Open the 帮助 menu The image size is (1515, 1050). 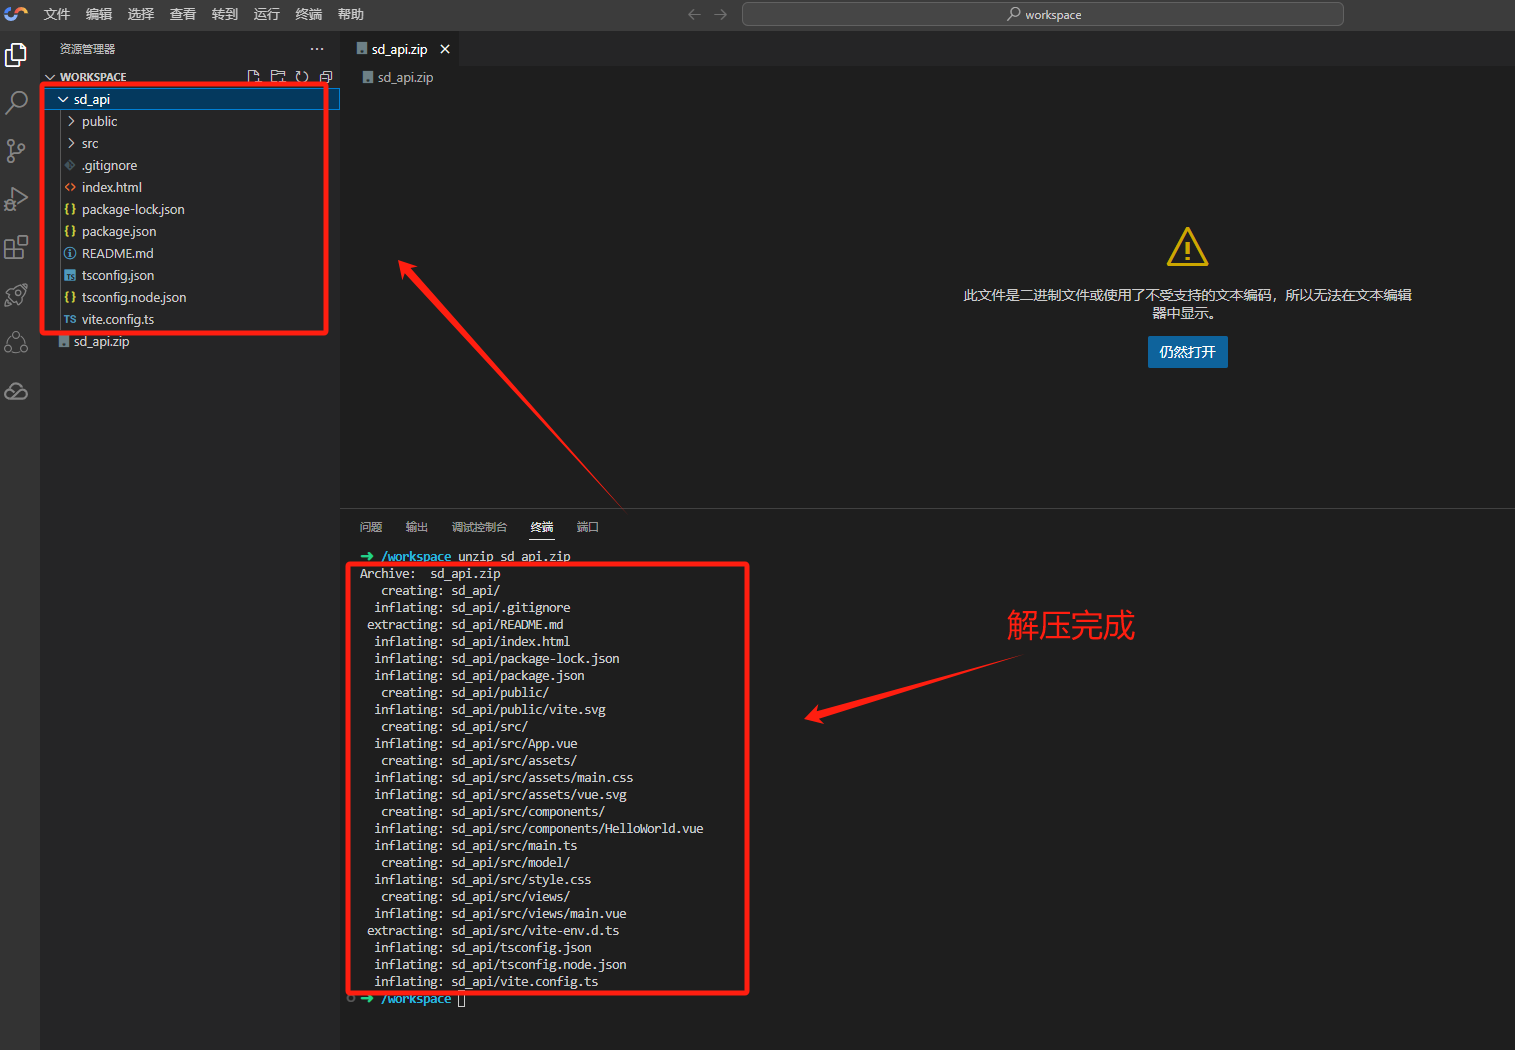[x=351, y=14]
